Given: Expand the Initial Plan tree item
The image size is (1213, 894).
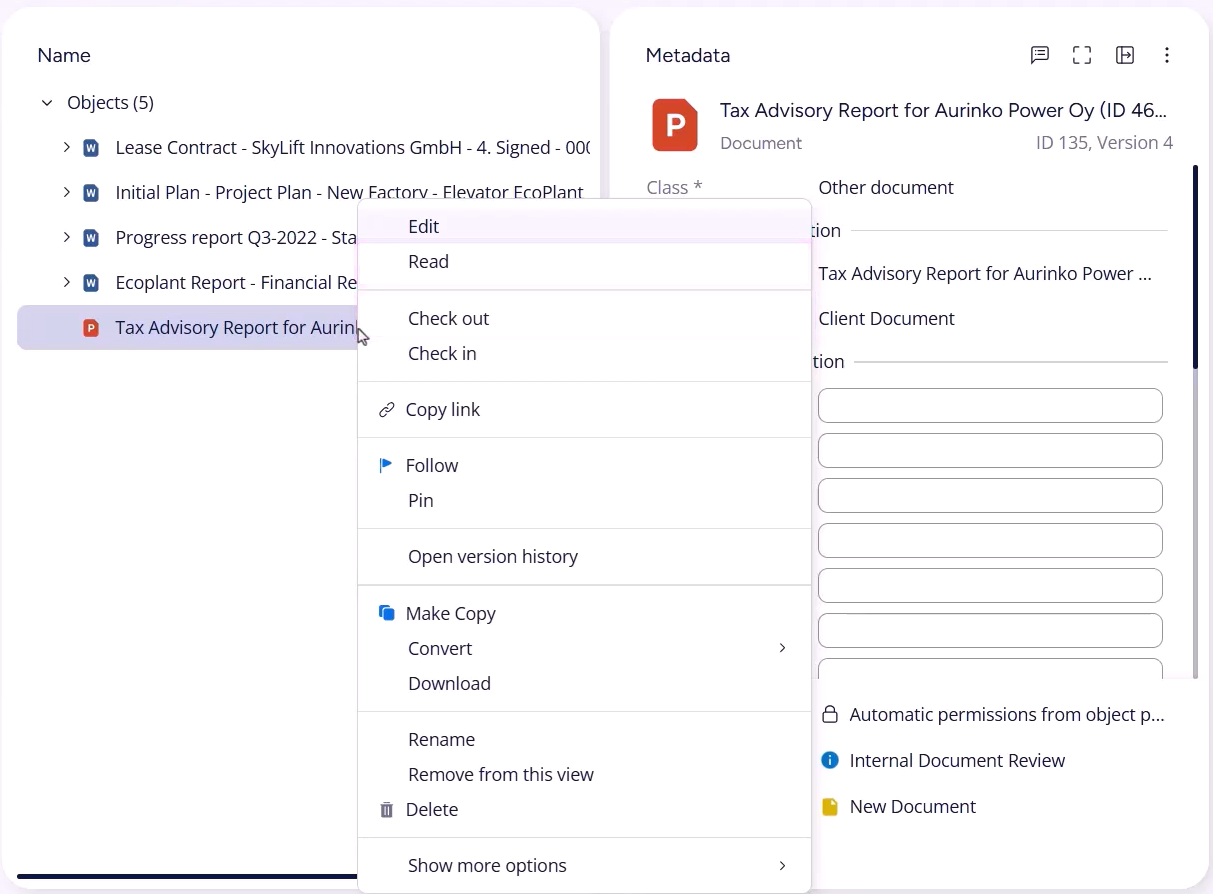Looking at the screenshot, I should click(x=66, y=193).
